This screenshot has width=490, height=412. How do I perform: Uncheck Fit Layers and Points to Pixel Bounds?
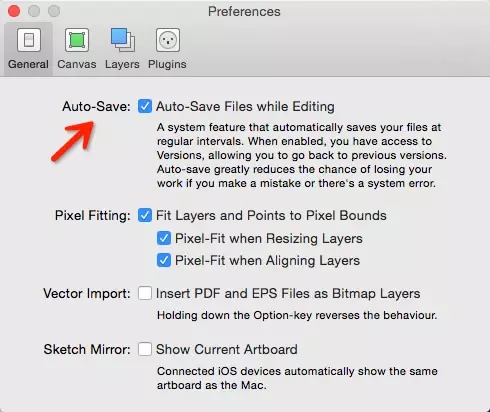(145, 215)
